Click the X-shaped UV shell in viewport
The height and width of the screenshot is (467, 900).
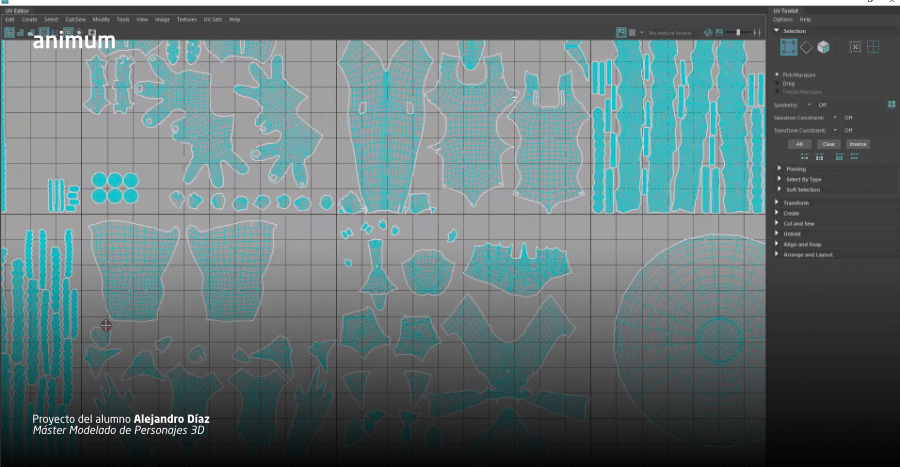point(508,356)
